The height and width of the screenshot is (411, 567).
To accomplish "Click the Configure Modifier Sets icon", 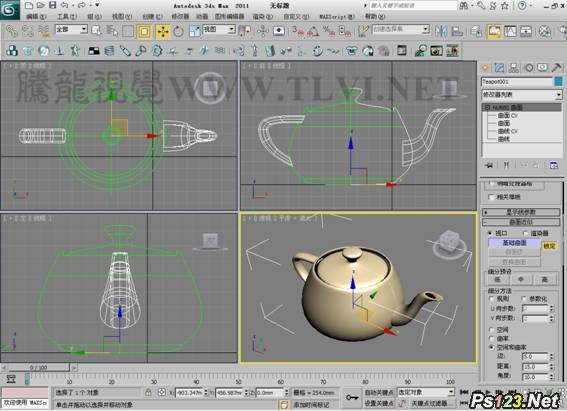I will (x=554, y=165).
